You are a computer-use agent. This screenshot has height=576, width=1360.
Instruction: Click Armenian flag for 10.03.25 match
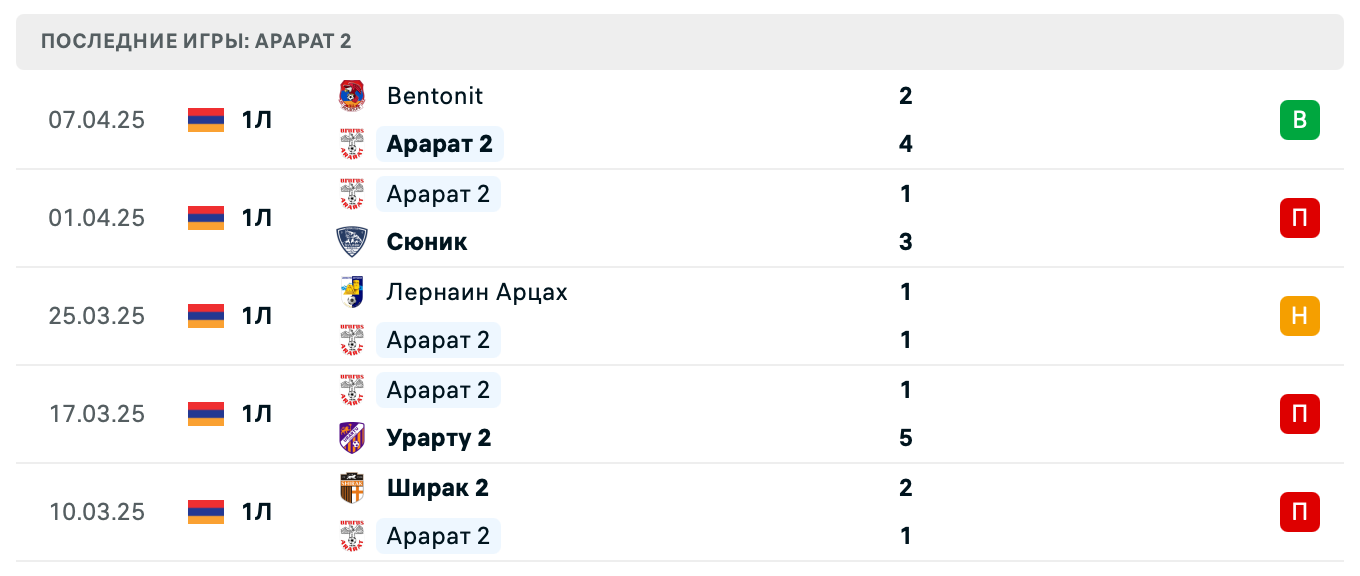pos(206,512)
